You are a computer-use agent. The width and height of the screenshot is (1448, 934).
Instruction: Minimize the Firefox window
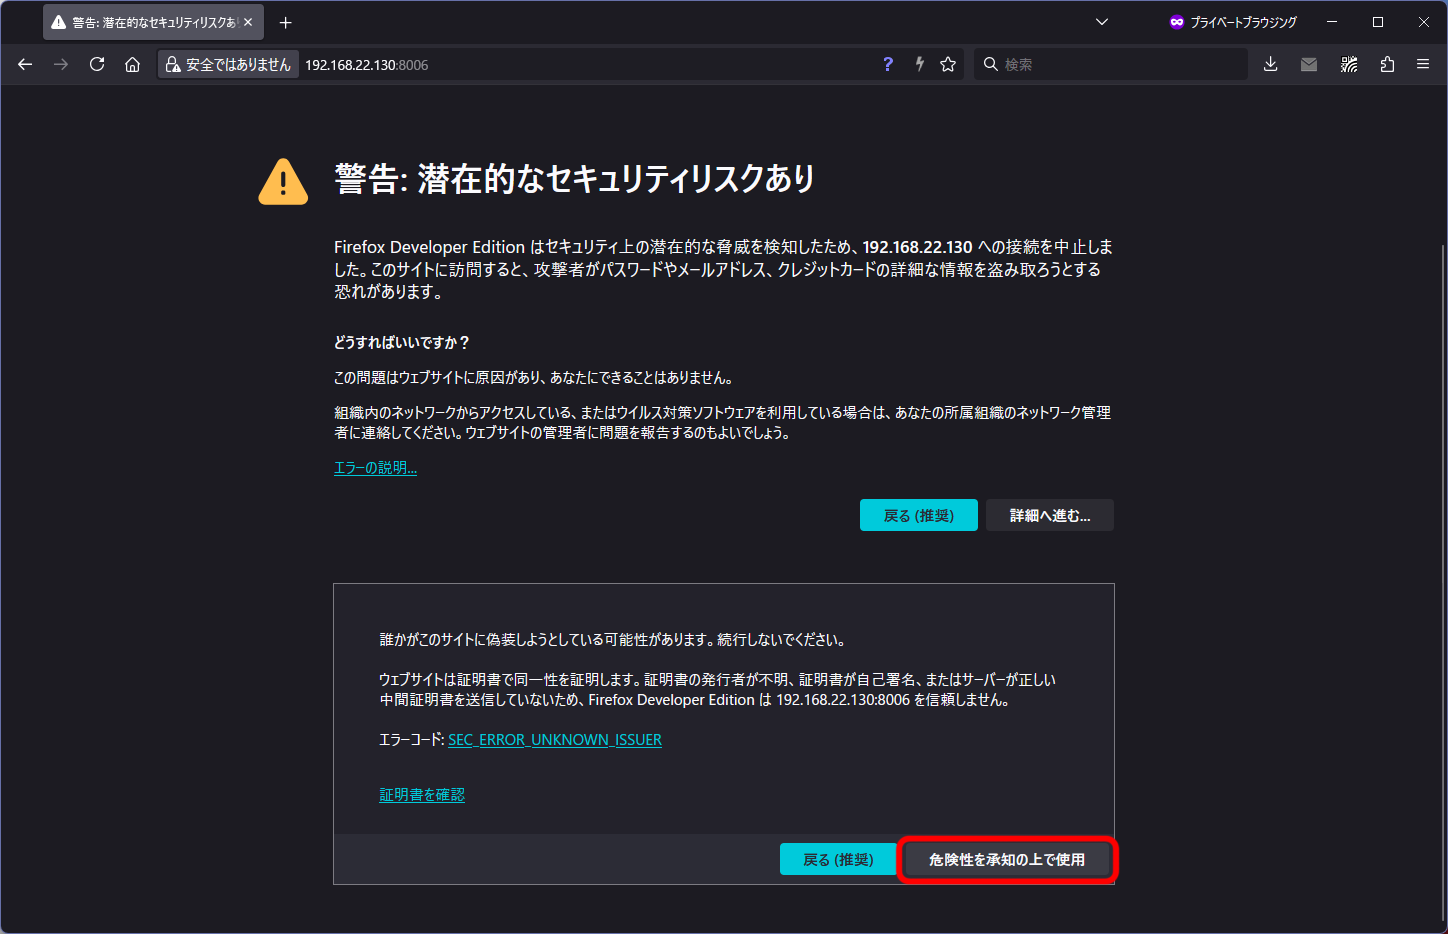1332,22
